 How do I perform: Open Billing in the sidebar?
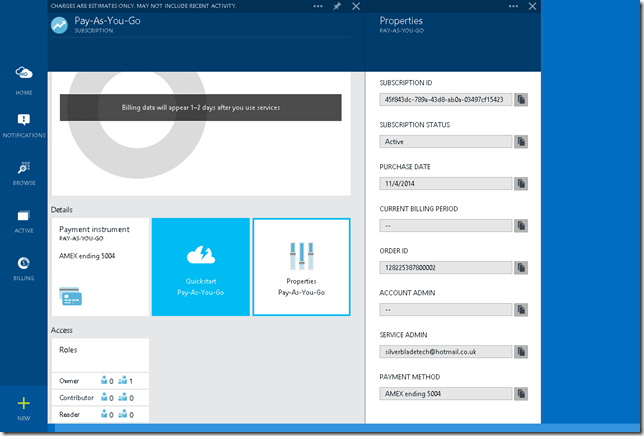tap(24, 267)
